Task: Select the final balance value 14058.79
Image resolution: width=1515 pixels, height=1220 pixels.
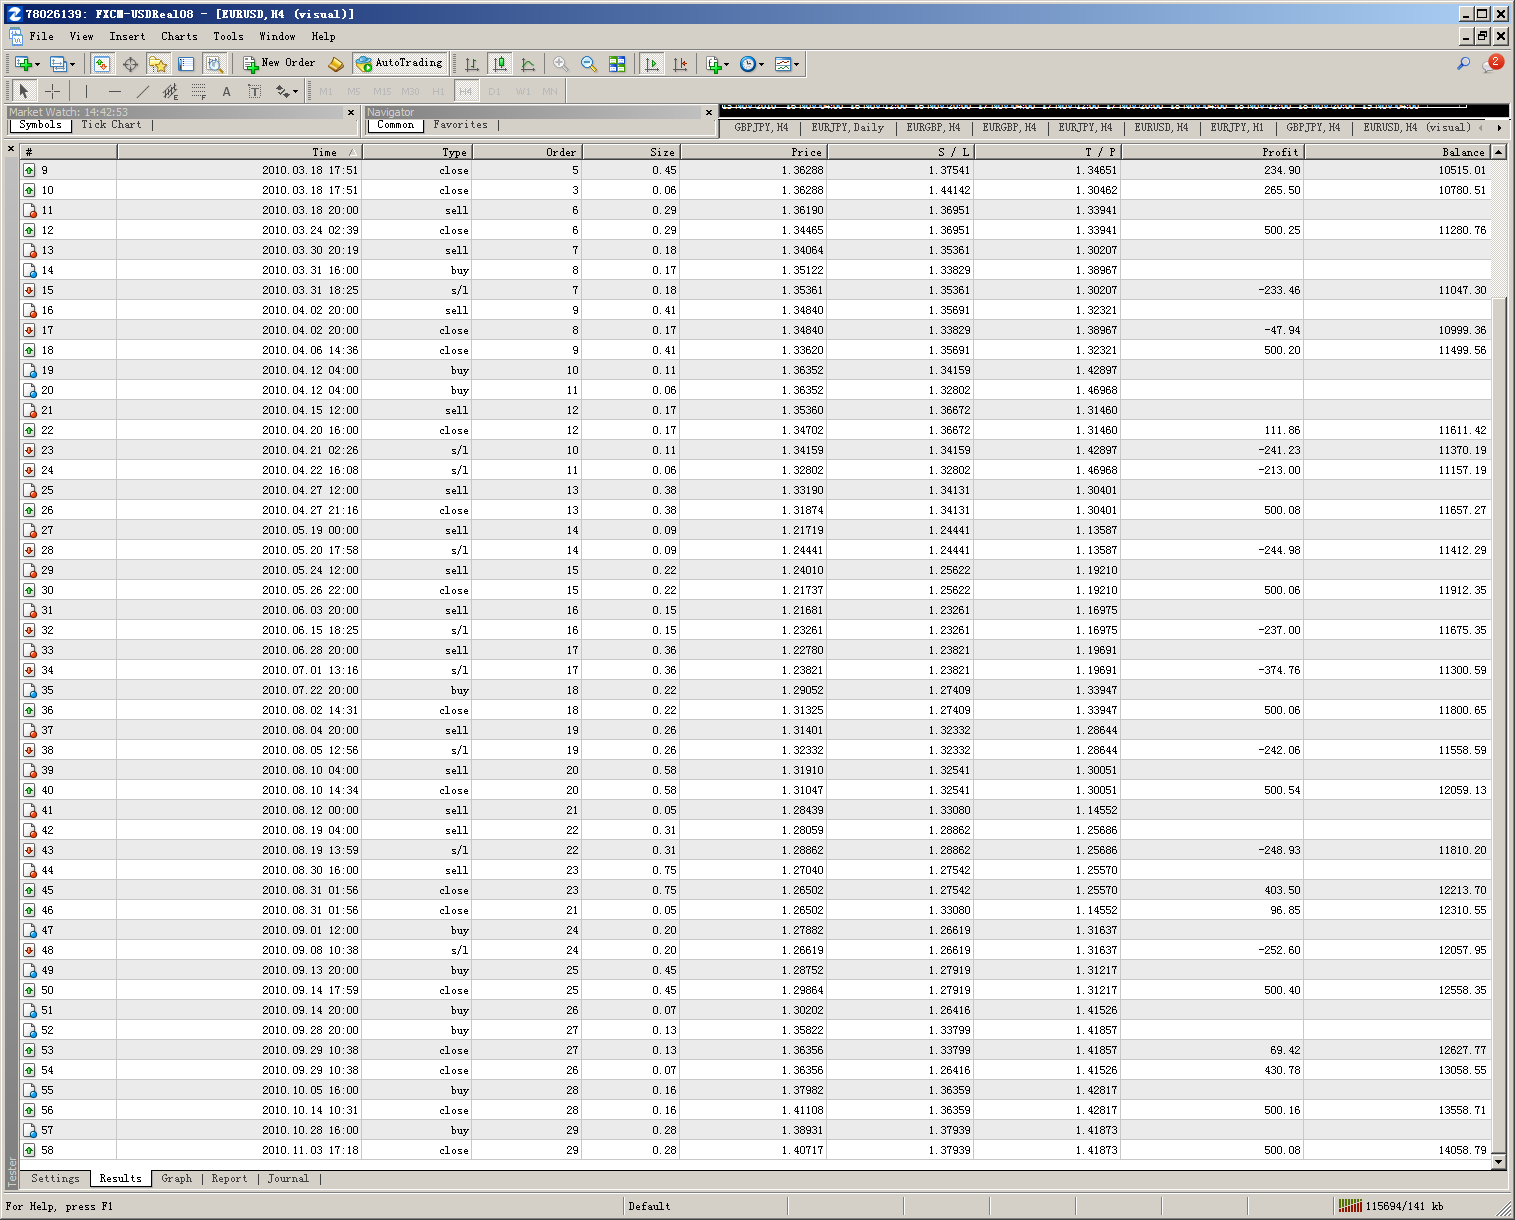Action: point(1463,1150)
